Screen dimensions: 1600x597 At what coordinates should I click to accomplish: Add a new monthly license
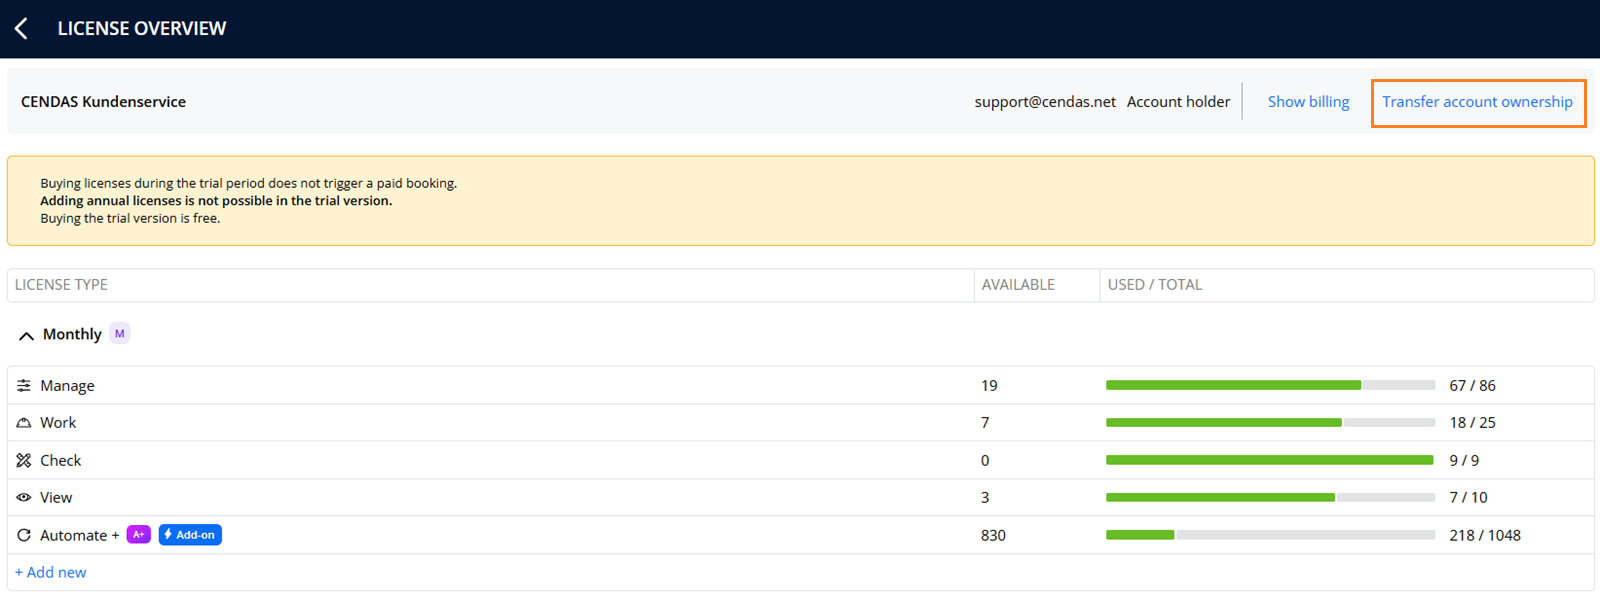(51, 572)
